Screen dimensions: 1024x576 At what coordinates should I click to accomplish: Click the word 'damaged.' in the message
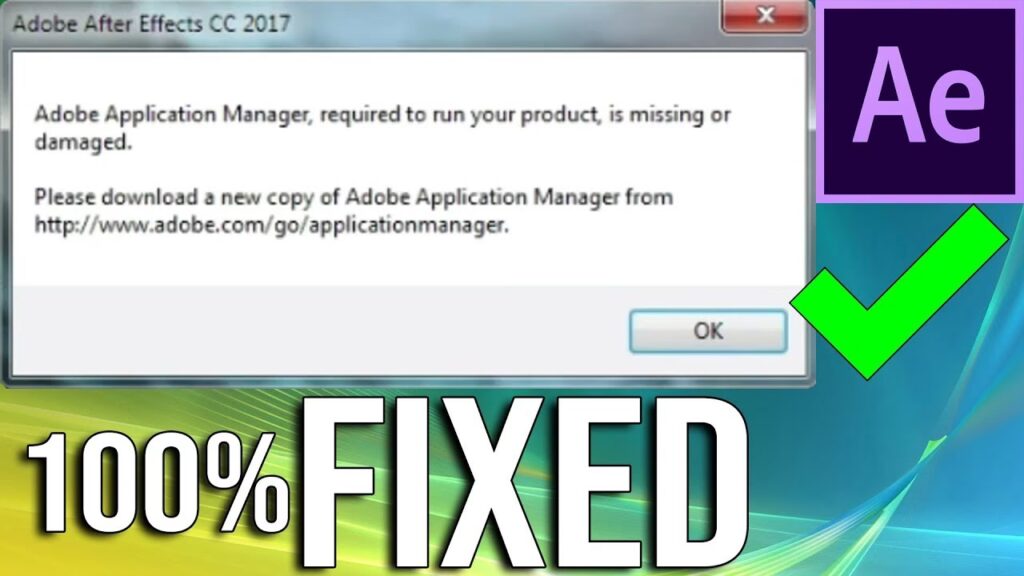(83, 142)
